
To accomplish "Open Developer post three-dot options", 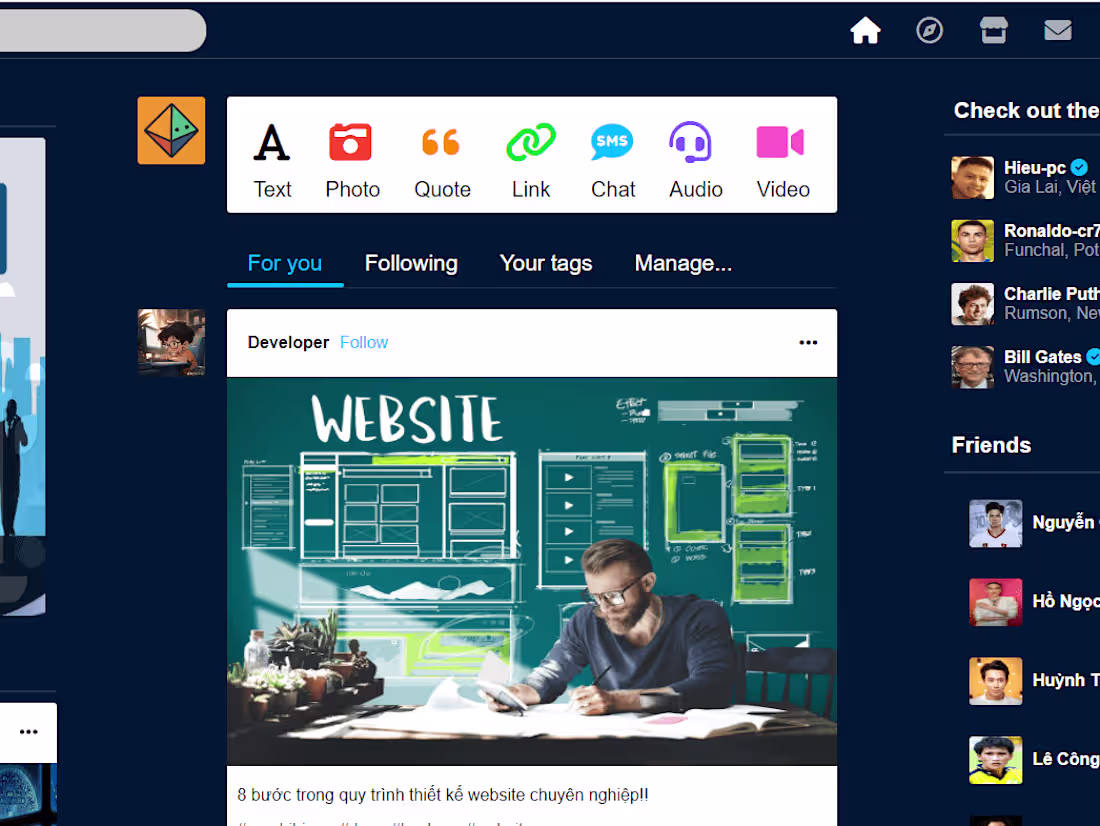I will [x=808, y=342].
